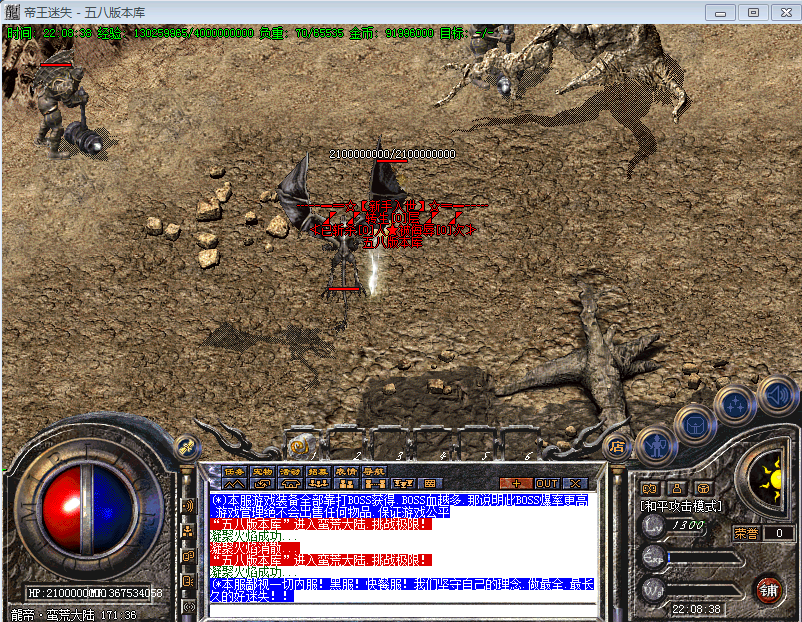Click the experience progress bar
This screenshot has height=622, width=802.
pos(705,558)
